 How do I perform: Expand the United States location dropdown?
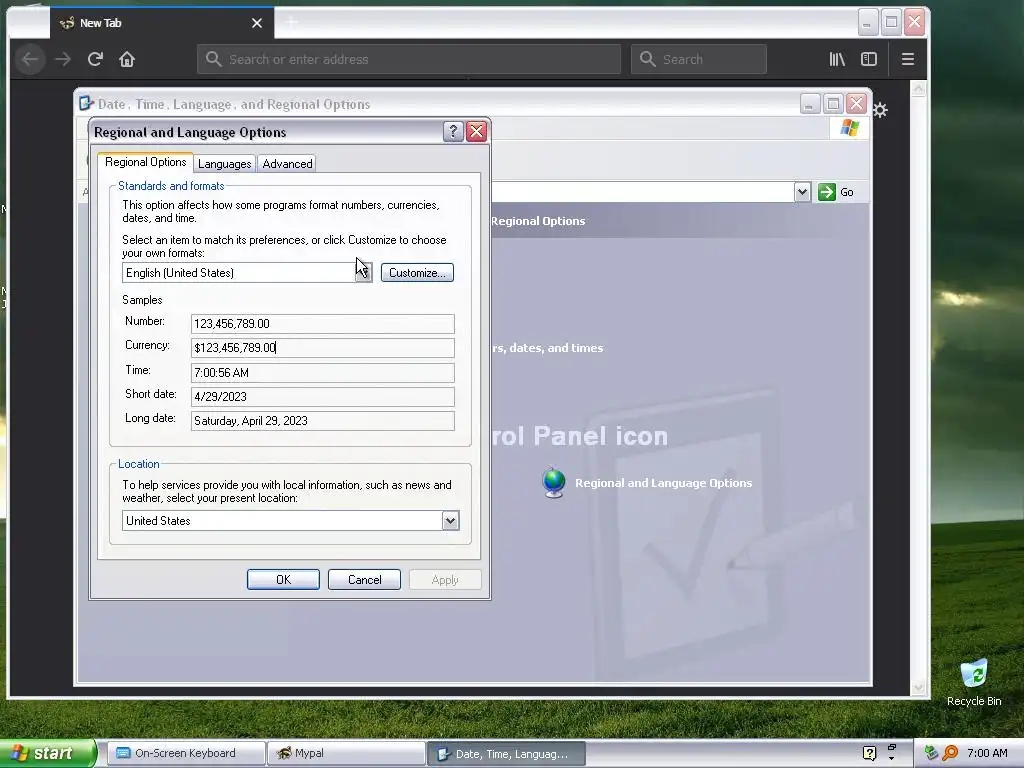(x=451, y=520)
